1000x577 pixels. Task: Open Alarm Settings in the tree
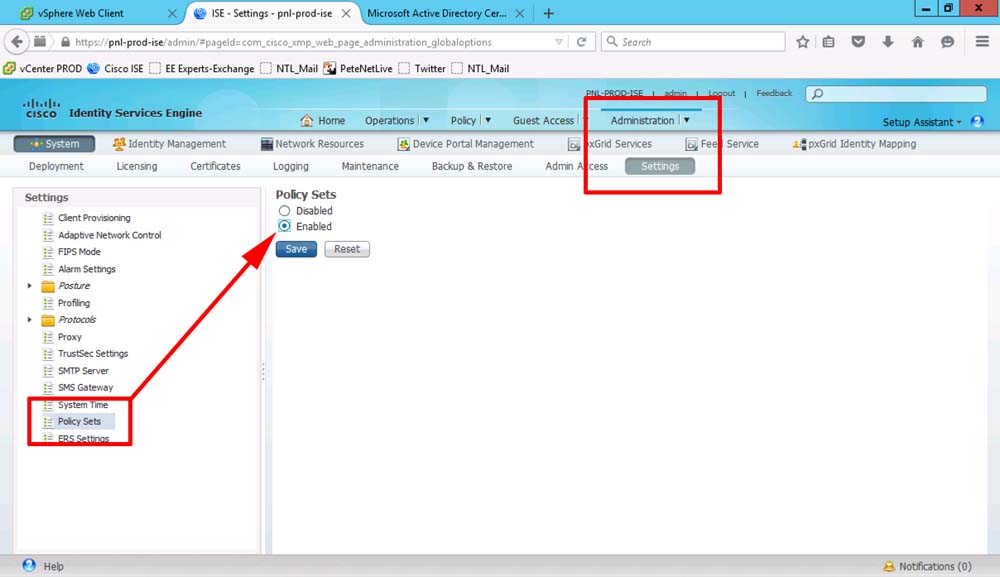[x=87, y=269]
